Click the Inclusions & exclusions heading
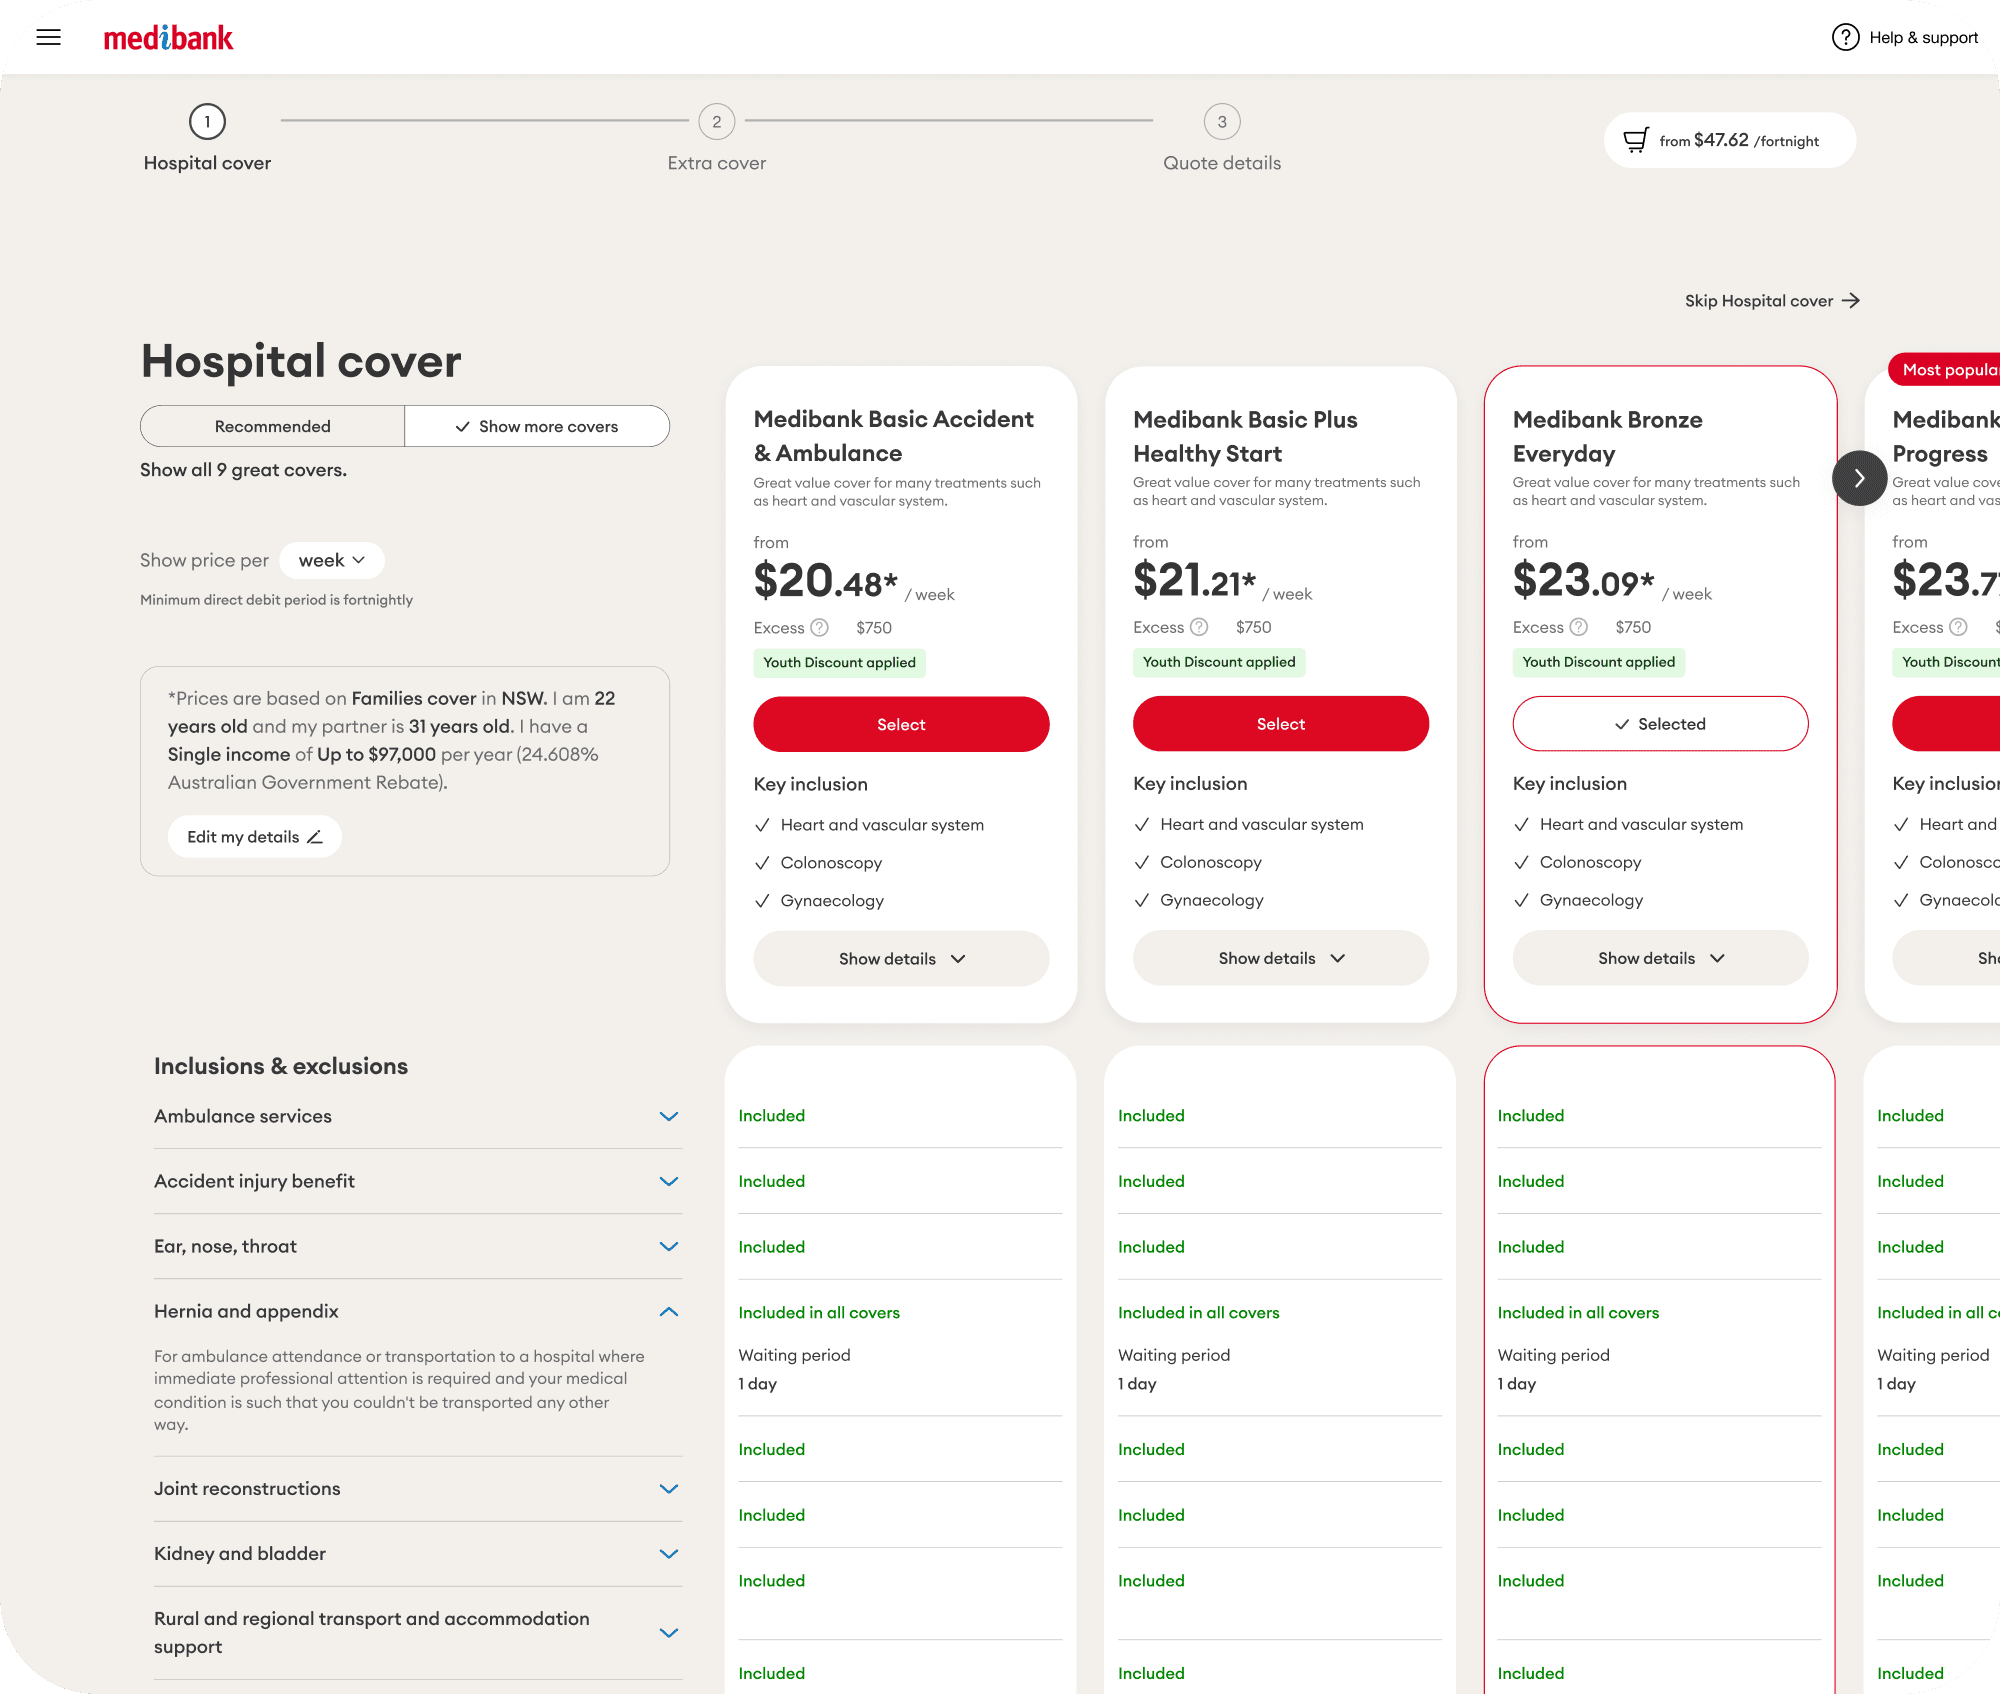Viewport: 2000px width, 1694px height. pos(281,1066)
